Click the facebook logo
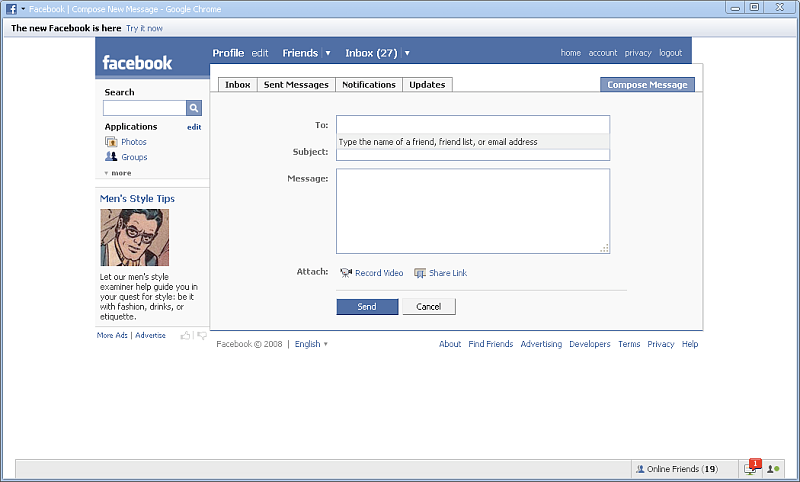The image size is (800, 482). (137, 63)
